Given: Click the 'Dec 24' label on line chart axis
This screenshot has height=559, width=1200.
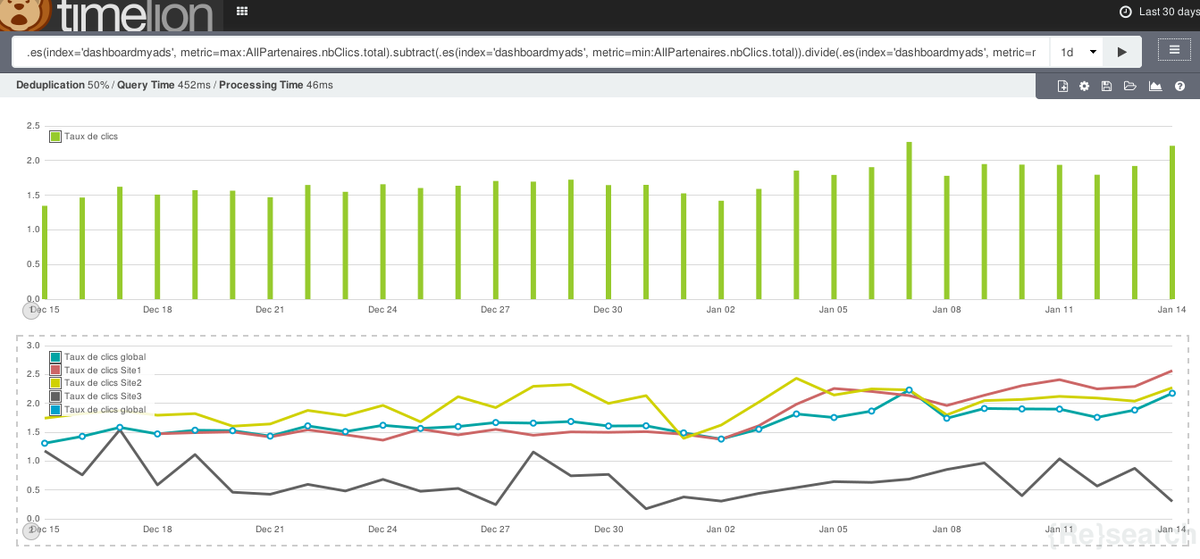Looking at the screenshot, I should 383,530.
